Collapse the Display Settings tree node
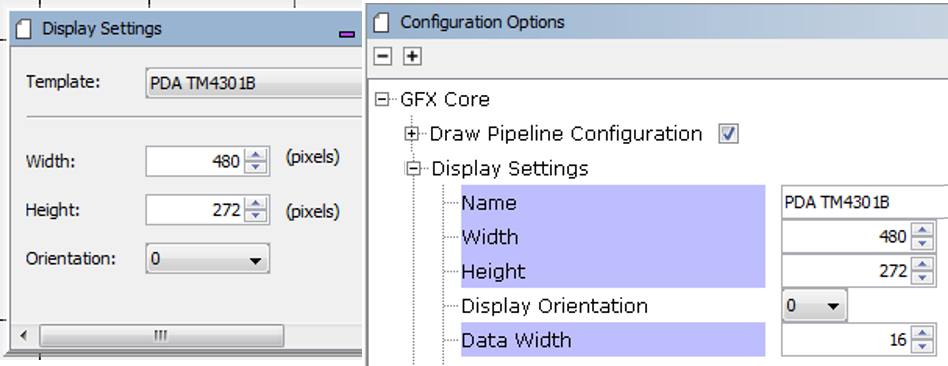 [x=414, y=168]
